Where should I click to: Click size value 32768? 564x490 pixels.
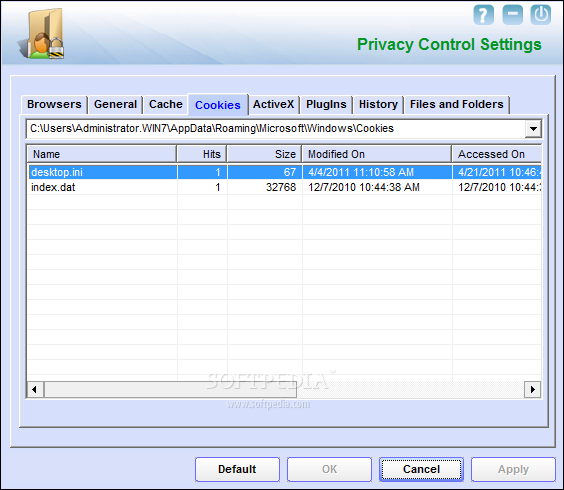pos(281,187)
